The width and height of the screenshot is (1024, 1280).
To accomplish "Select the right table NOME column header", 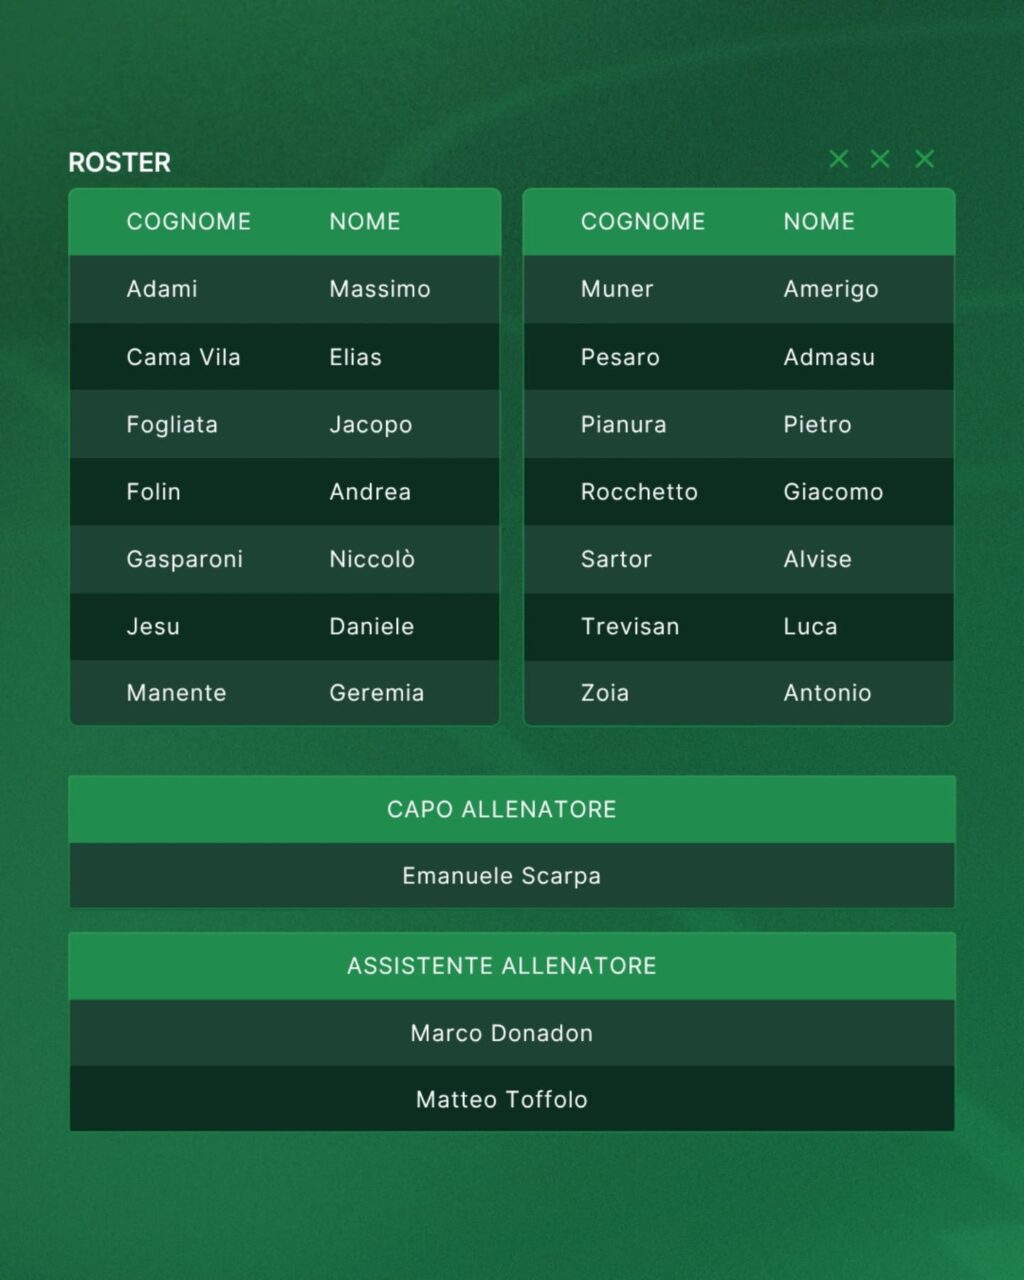I will [x=819, y=221].
